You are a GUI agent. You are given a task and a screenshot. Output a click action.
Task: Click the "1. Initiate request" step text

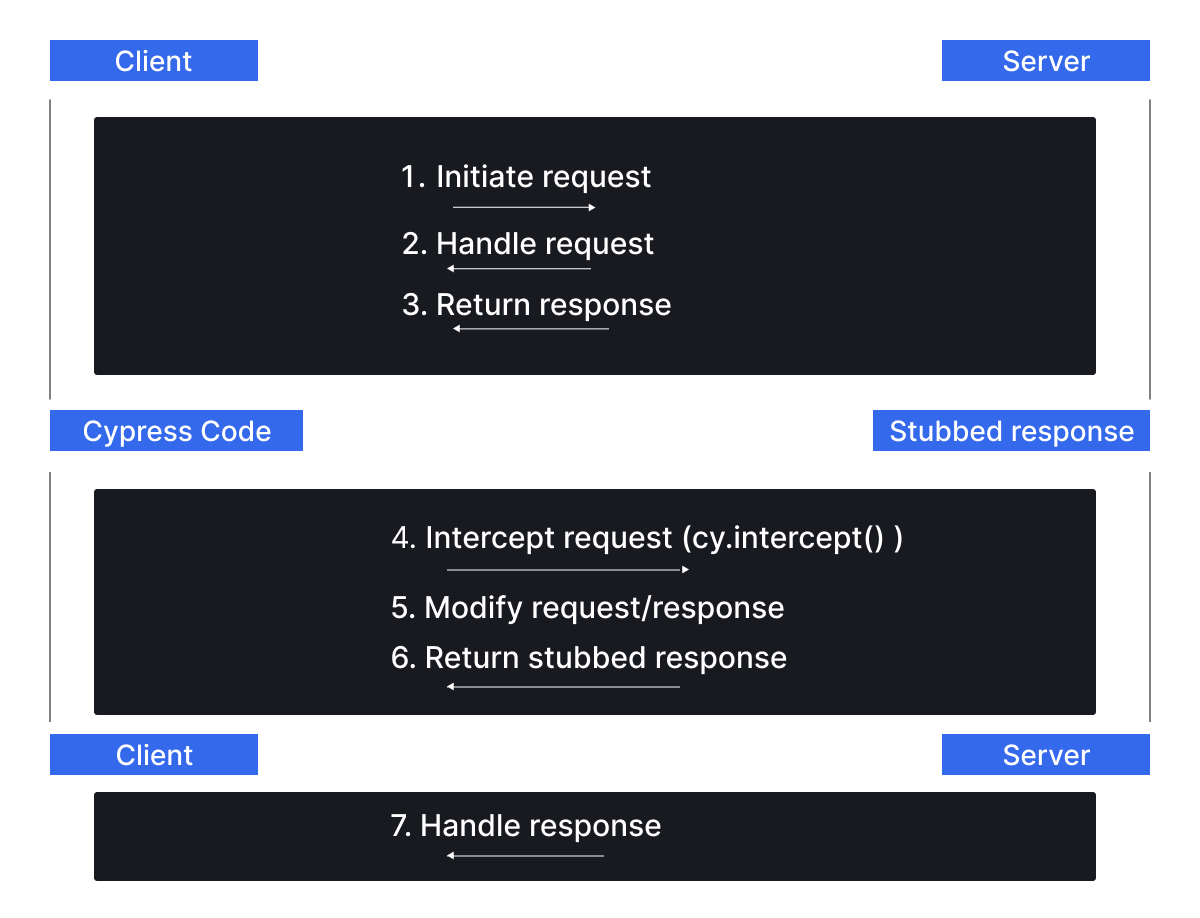(x=526, y=177)
